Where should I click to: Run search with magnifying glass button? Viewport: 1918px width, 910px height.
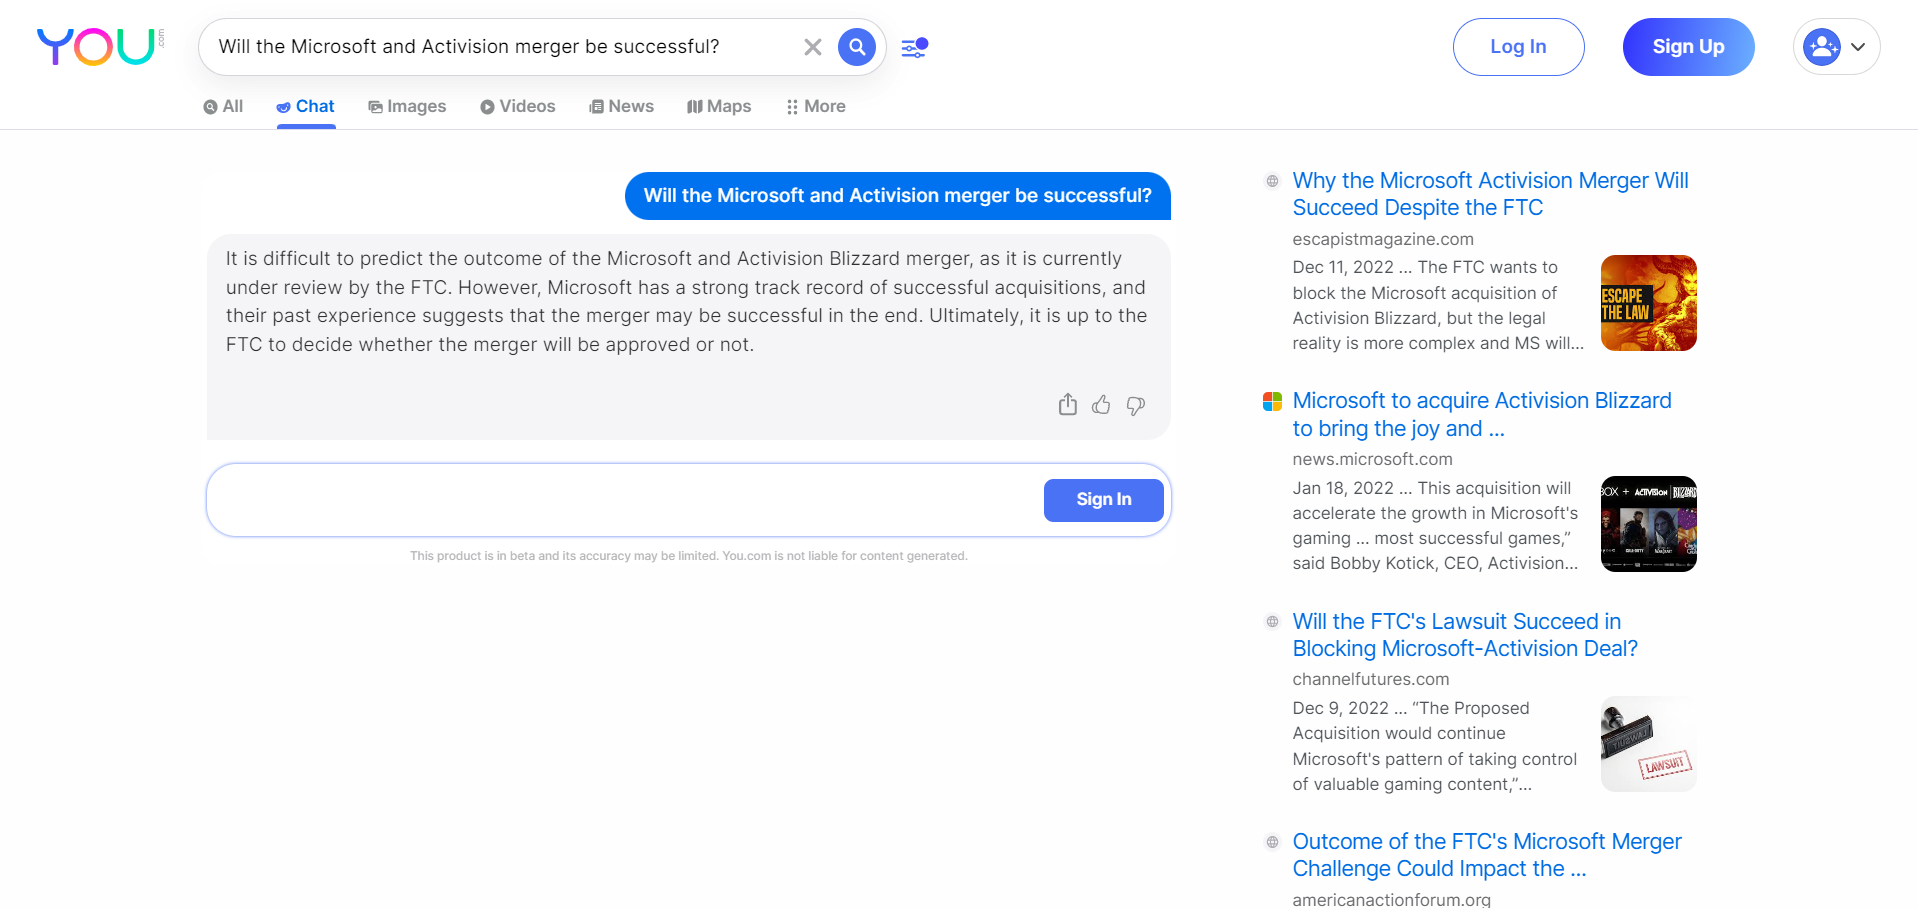pyautogui.click(x=857, y=47)
